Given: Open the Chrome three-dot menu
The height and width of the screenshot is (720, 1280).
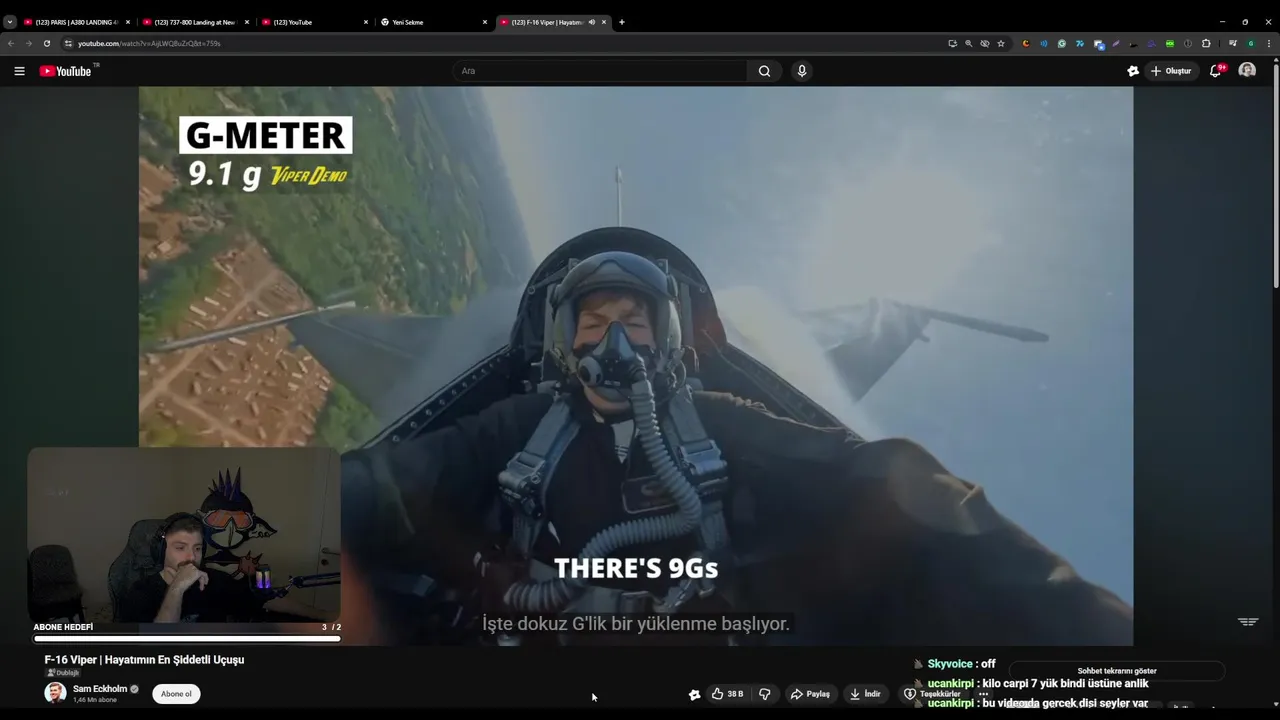Looking at the screenshot, I should click(1269, 44).
